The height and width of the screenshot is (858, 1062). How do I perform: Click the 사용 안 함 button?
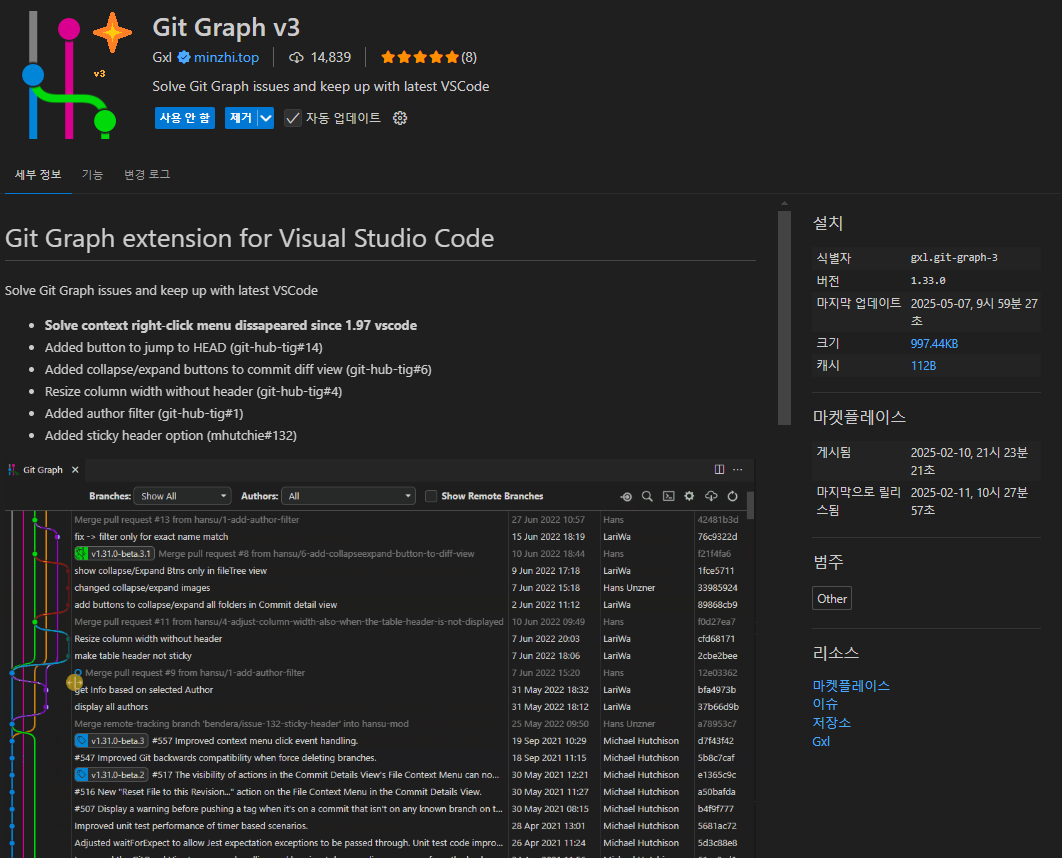click(x=185, y=118)
